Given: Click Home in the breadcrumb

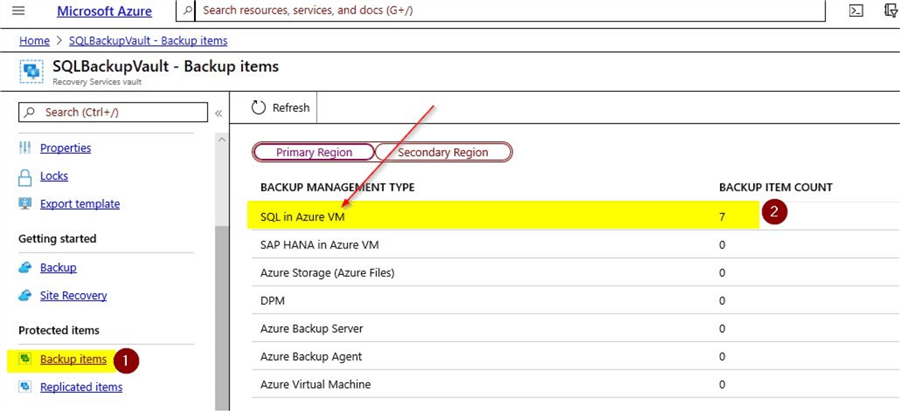Looking at the screenshot, I should pos(34,41).
